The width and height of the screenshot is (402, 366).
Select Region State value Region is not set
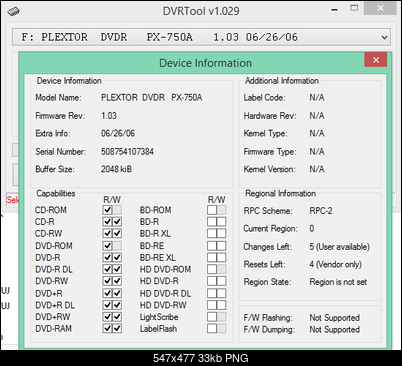338,282
